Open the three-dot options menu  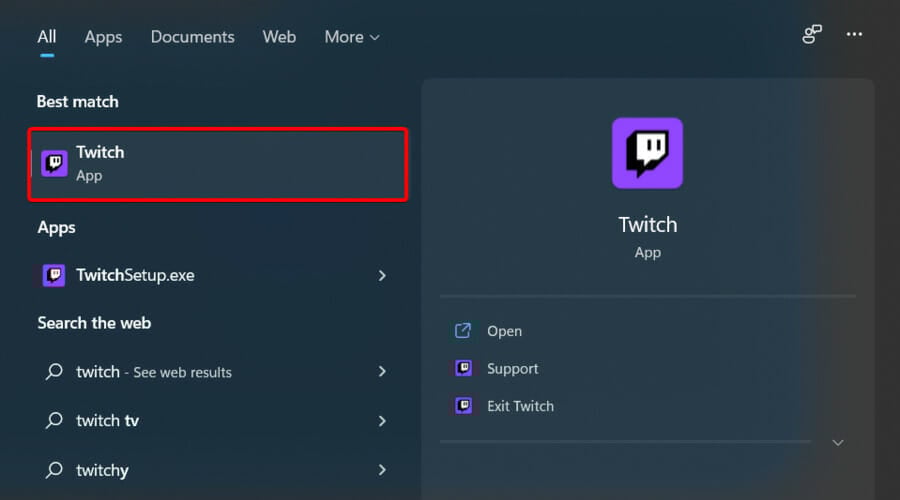point(854,34)
